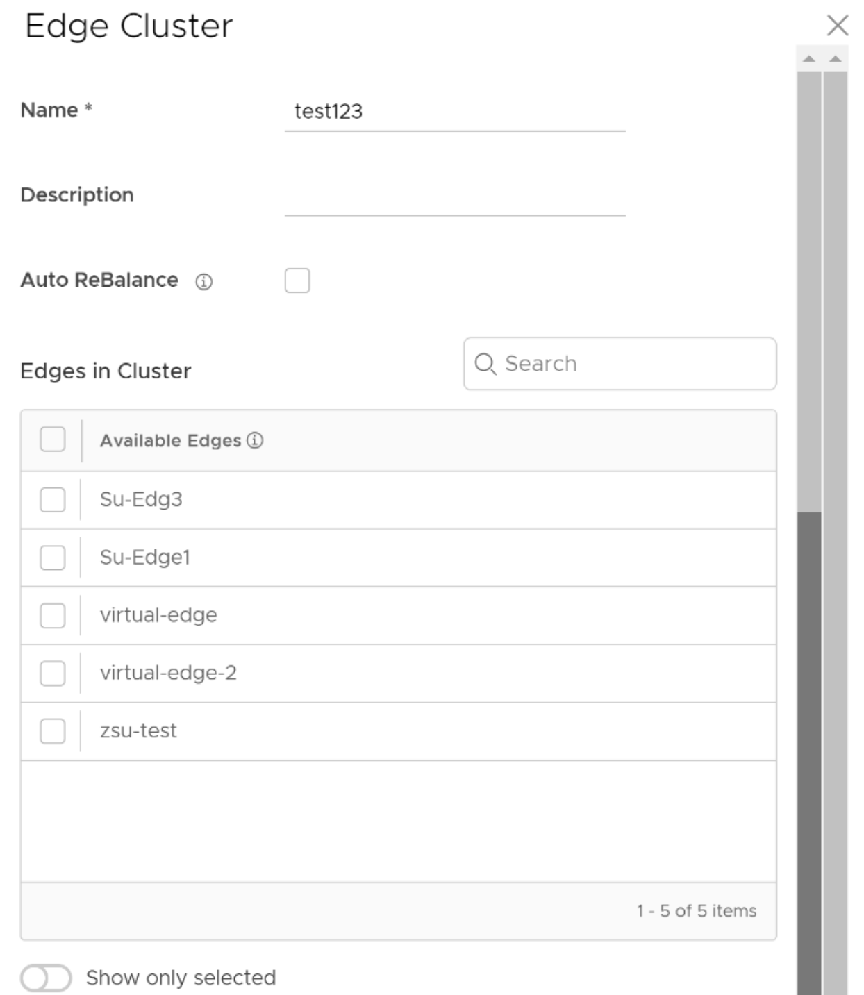
Task: Click the Auto ReBalance info icon
Action: [x=203, y=283]
